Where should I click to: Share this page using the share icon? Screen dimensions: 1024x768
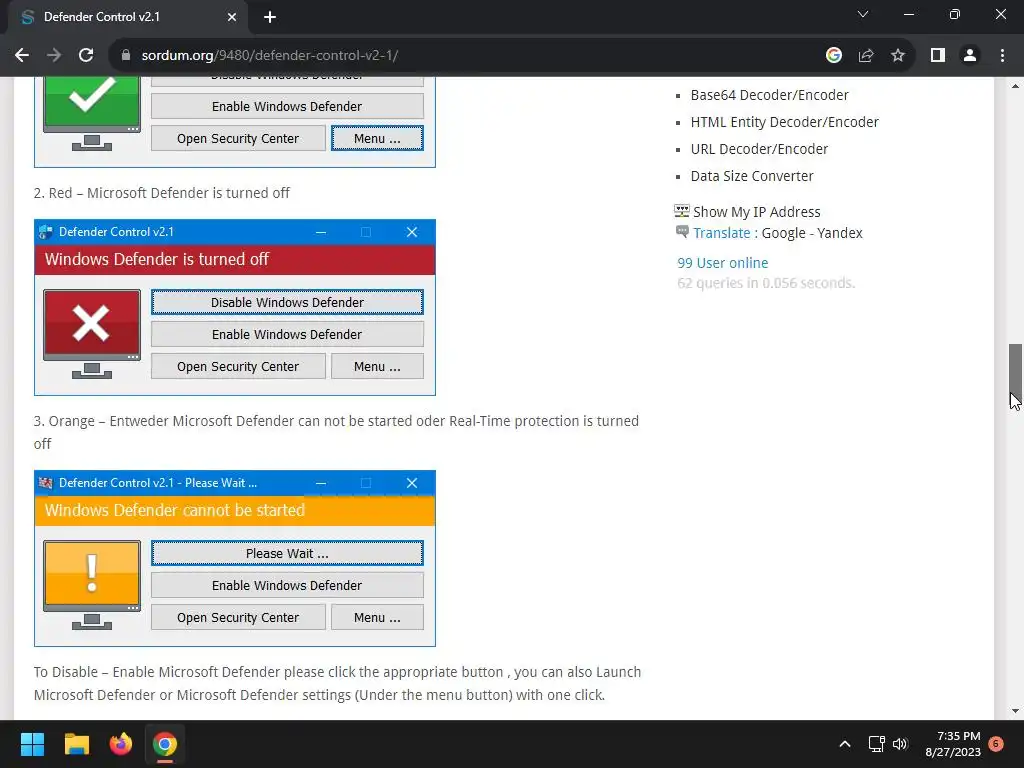pos(866,56)
